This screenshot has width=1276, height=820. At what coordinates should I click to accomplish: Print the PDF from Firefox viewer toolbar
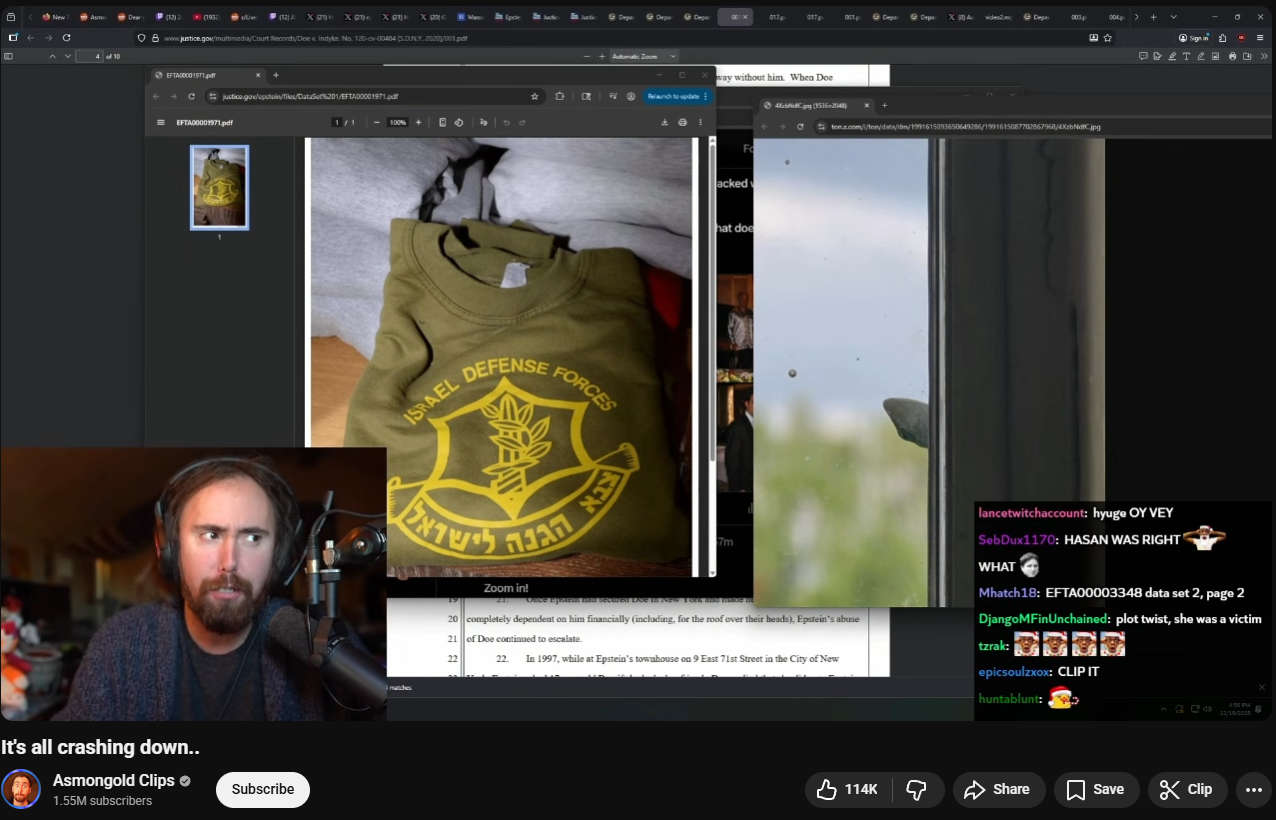coord(1232,56)
